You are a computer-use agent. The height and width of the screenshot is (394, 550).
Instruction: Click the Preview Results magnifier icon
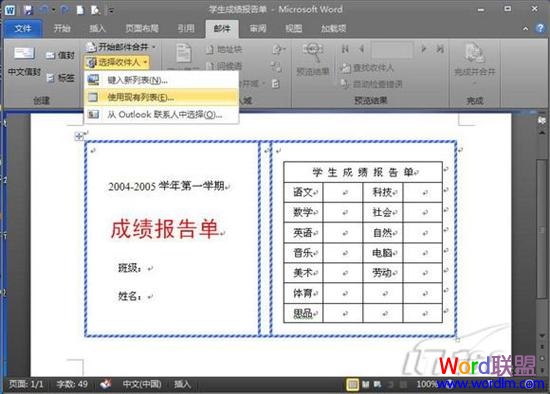(x=313, y=52)
